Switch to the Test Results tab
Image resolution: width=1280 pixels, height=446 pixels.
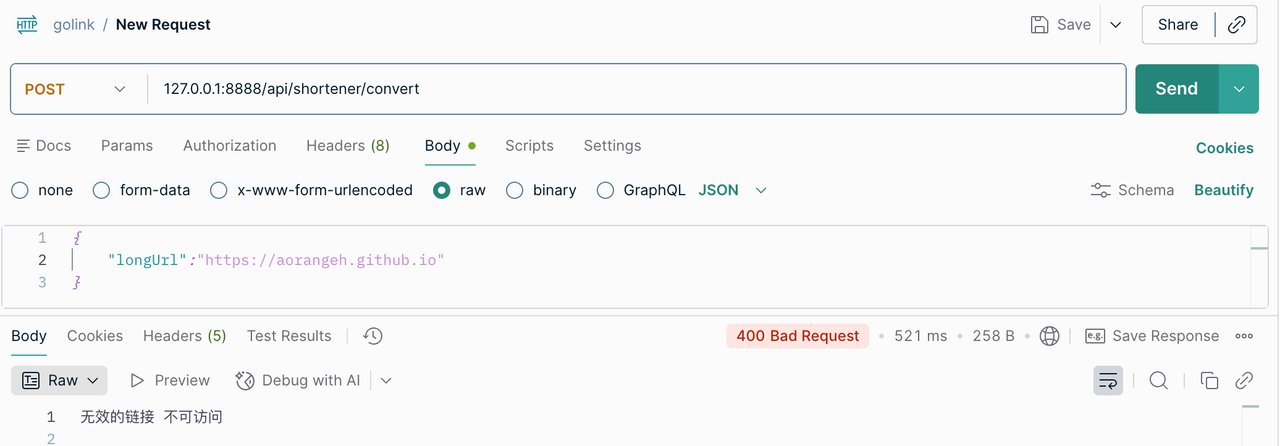(x=289, y=336)
